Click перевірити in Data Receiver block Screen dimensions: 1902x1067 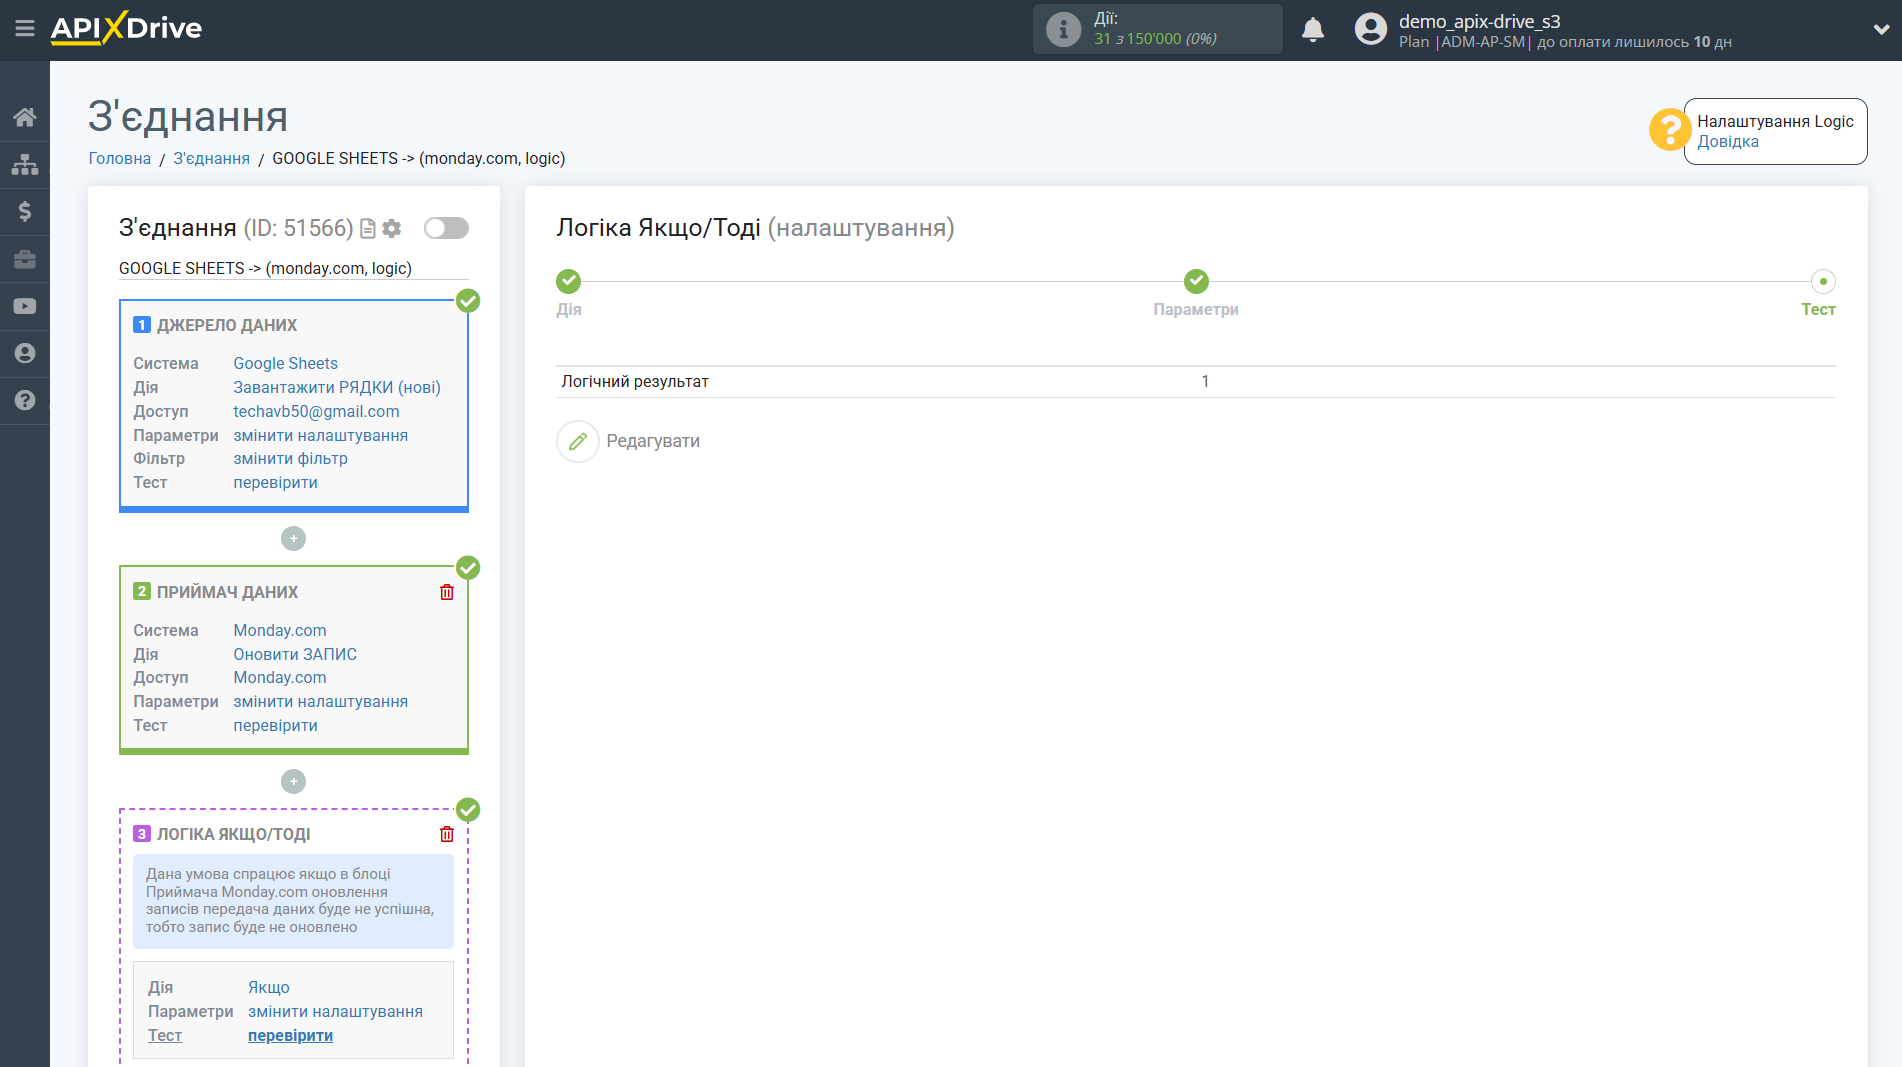tap(275, 725)
